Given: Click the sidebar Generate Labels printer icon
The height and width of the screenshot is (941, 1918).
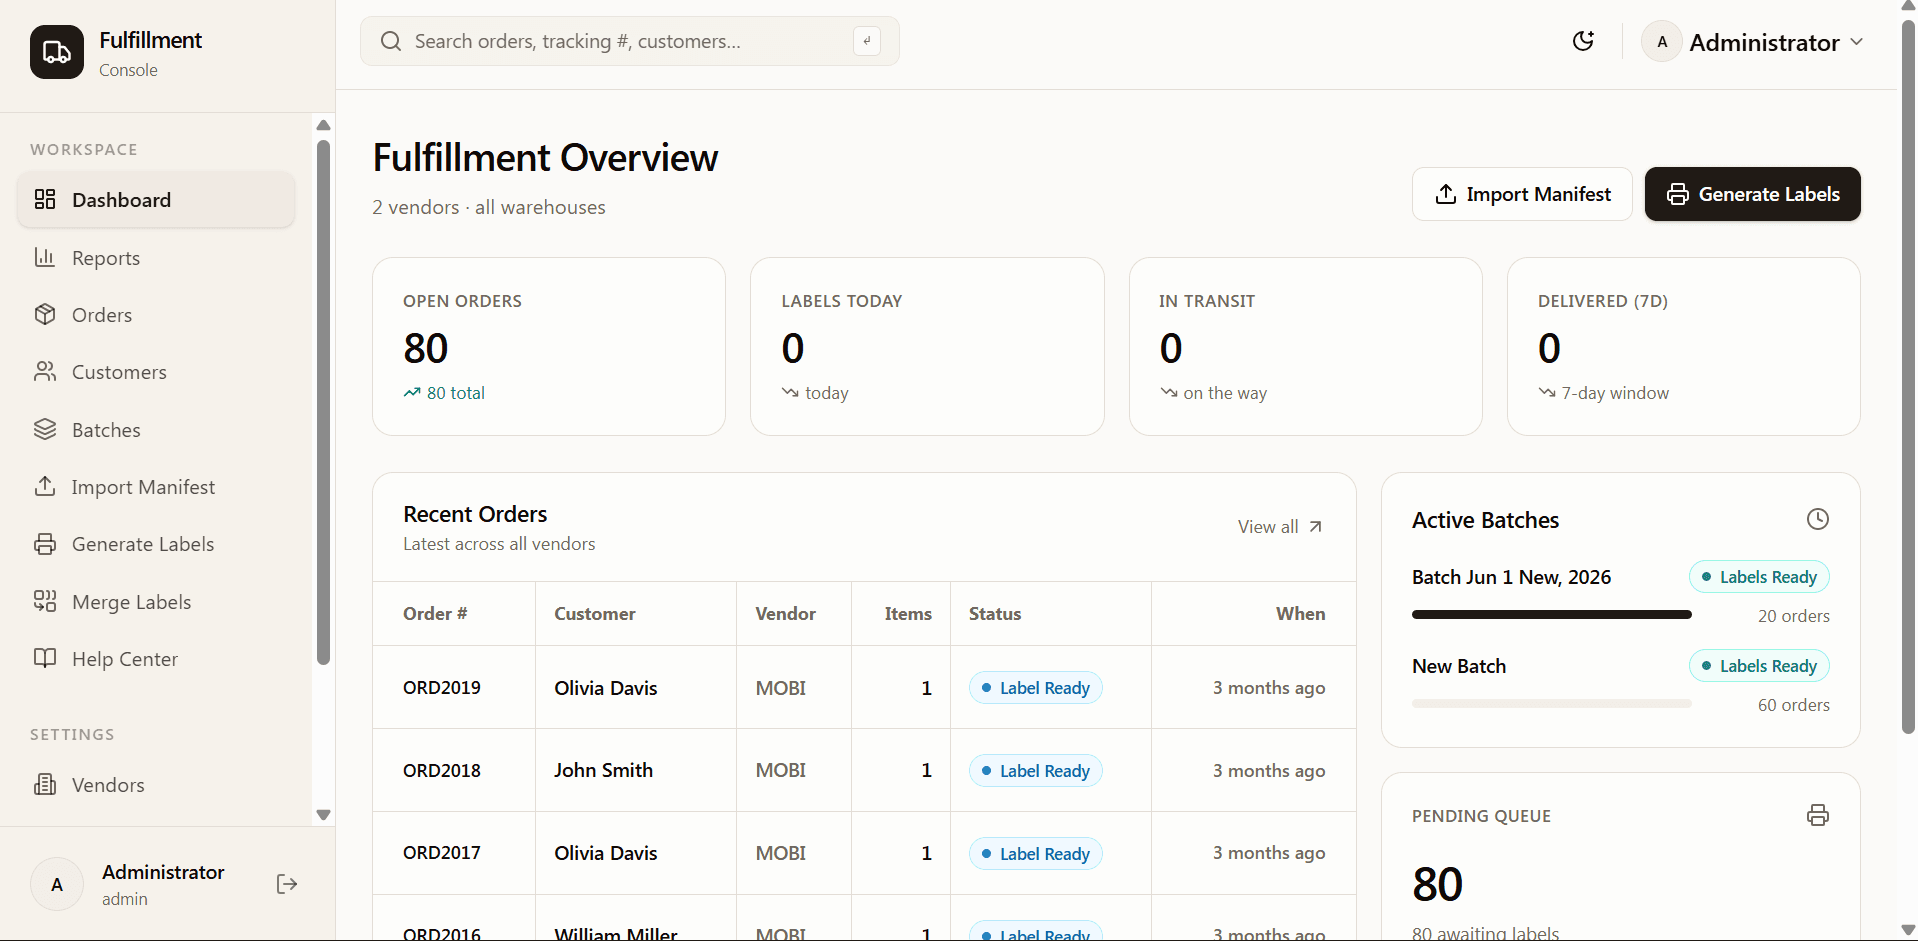Looking at the screenshot, I should click(x=45, y=544).
